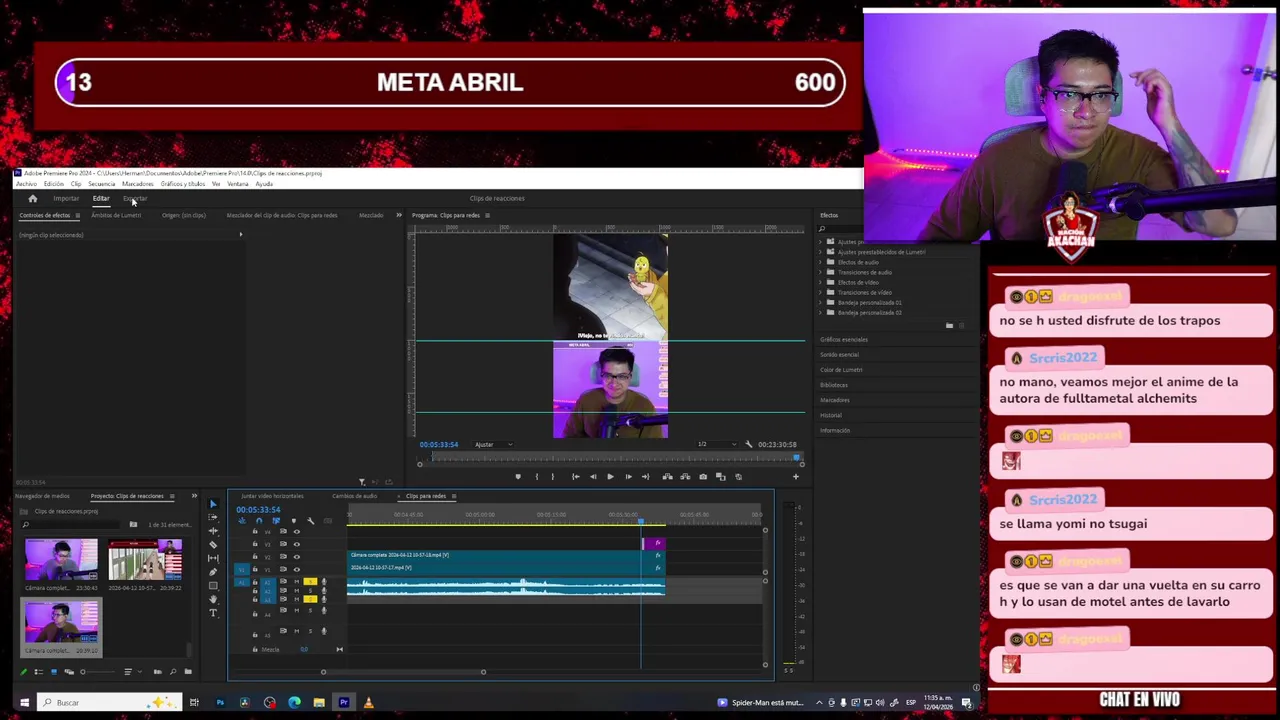Expand Transiciones de audio folder
This screenshot has height=720, width=1280.
[821, 272]
